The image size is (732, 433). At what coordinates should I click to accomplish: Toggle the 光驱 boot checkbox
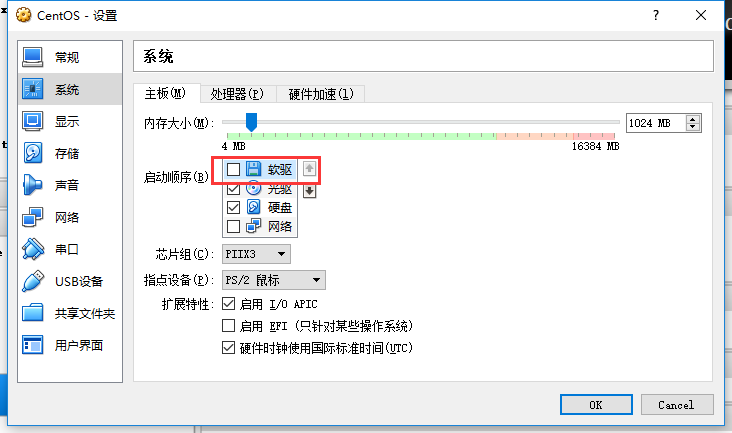click(233, 189)
